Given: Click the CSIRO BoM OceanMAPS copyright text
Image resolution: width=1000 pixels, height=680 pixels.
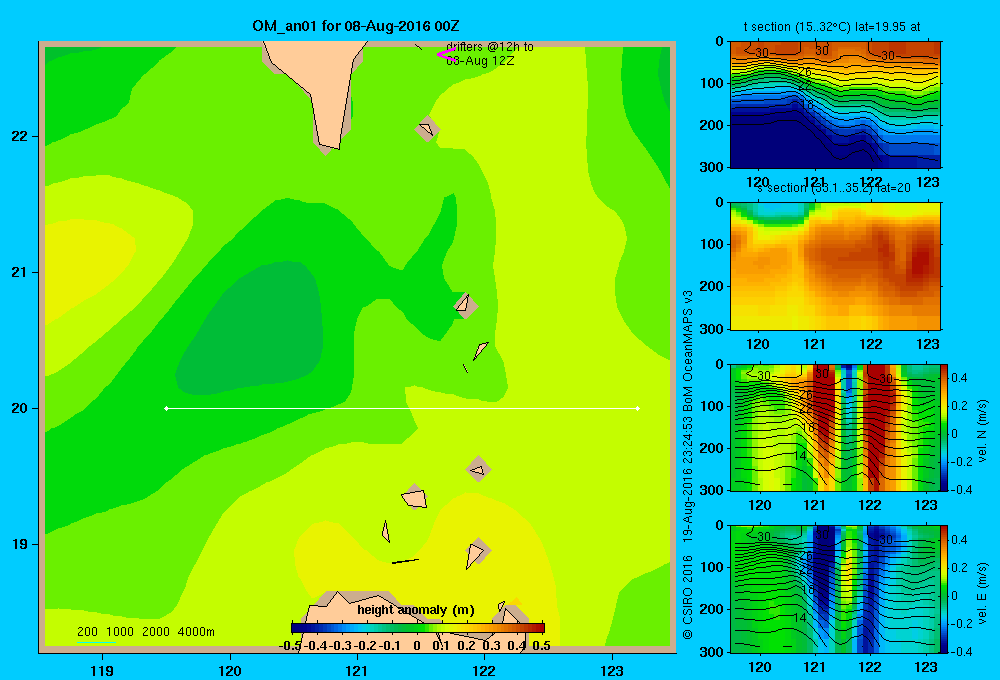Looking at the screenshot, I should click(688, 464).
